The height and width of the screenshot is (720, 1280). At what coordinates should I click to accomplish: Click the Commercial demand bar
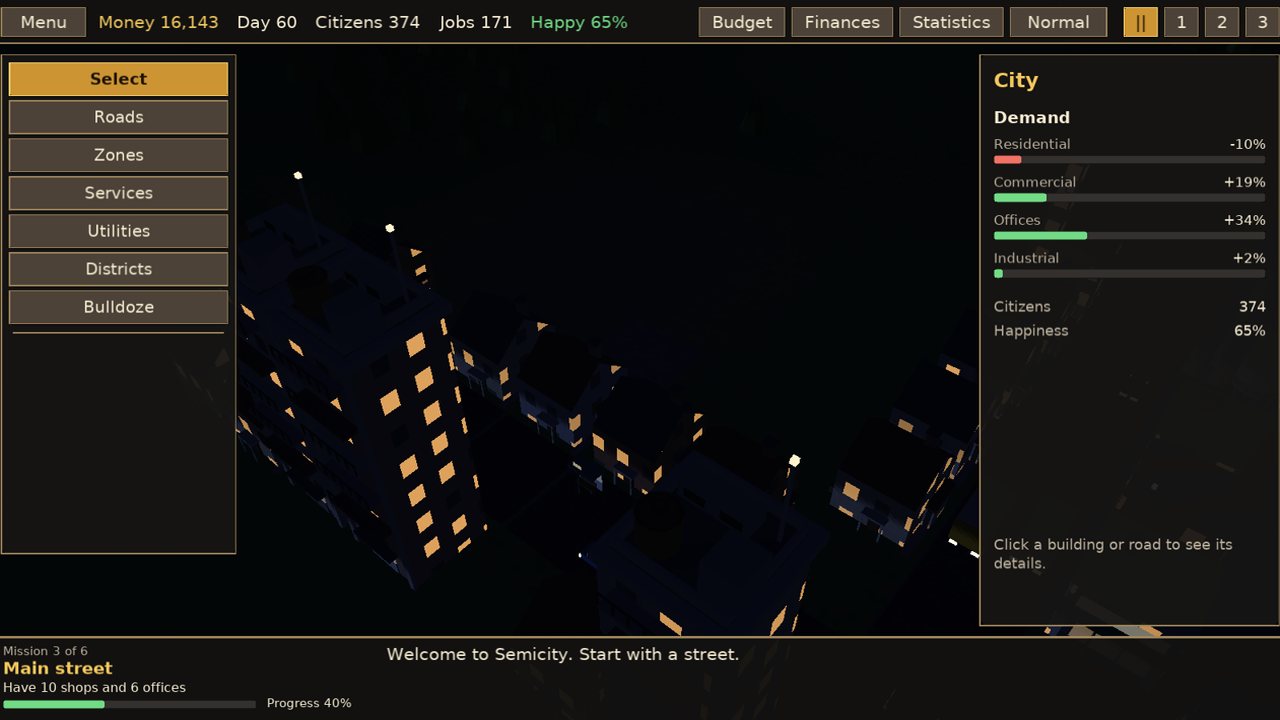pyautogui.click(x=1129, y=198)
